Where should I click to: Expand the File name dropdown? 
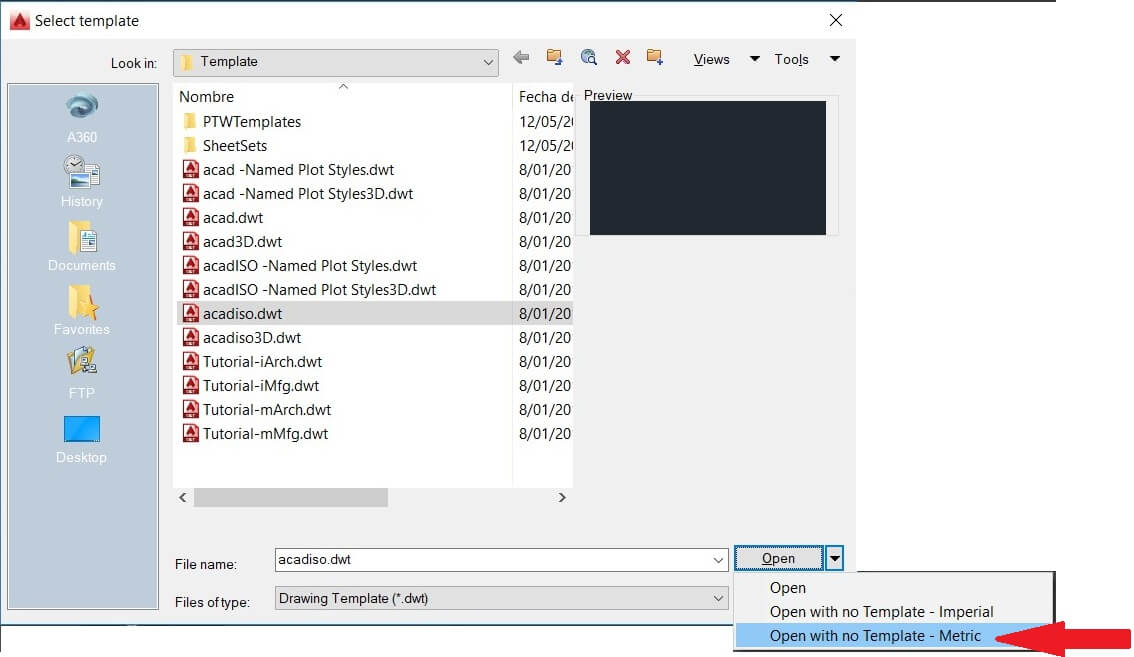coord(718,560)
